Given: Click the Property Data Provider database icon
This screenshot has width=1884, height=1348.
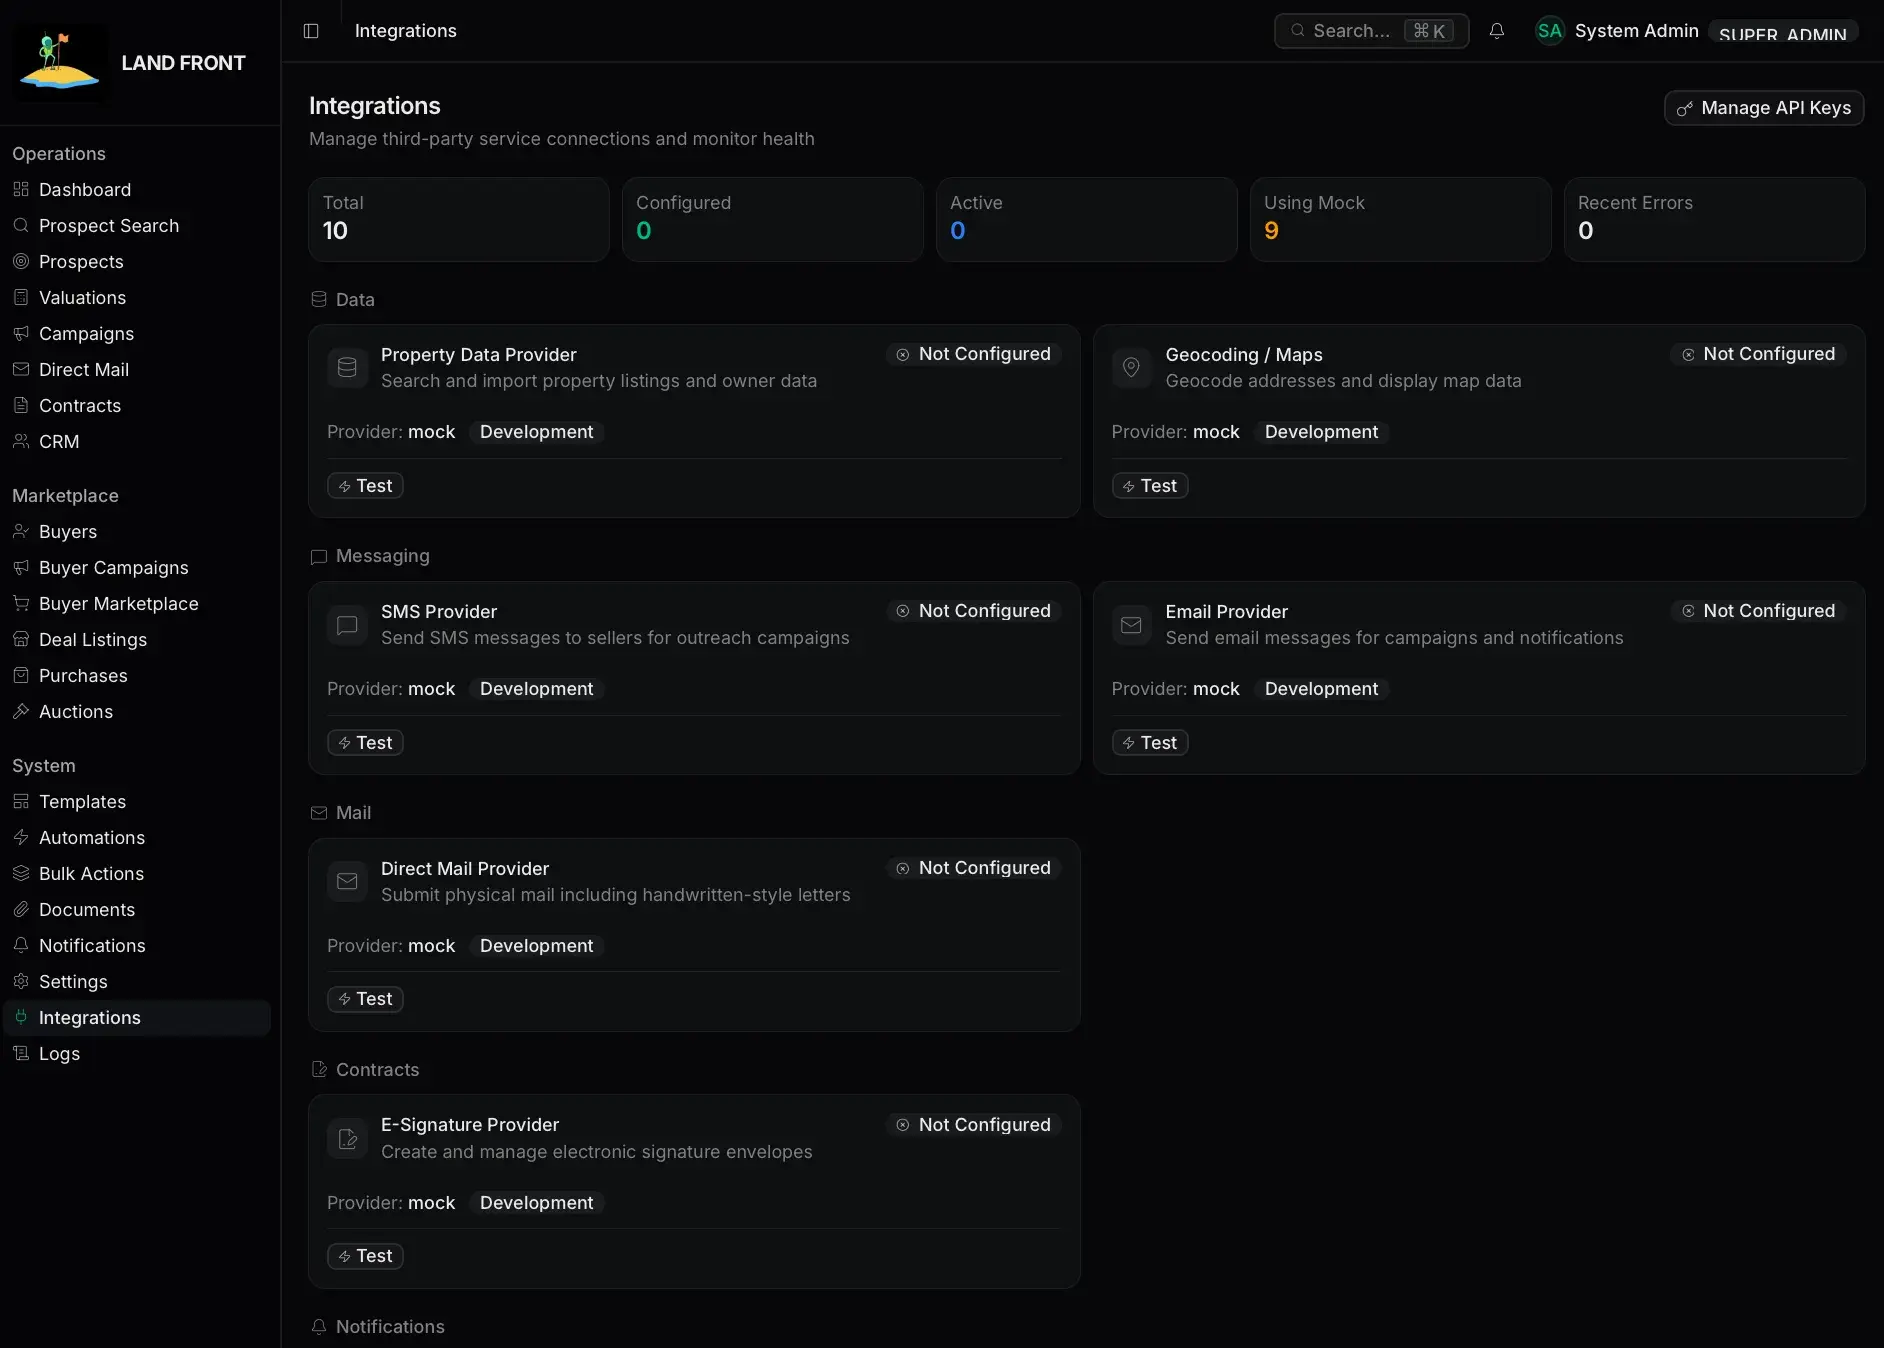Looking at the screenshot, I should point(347,368).
